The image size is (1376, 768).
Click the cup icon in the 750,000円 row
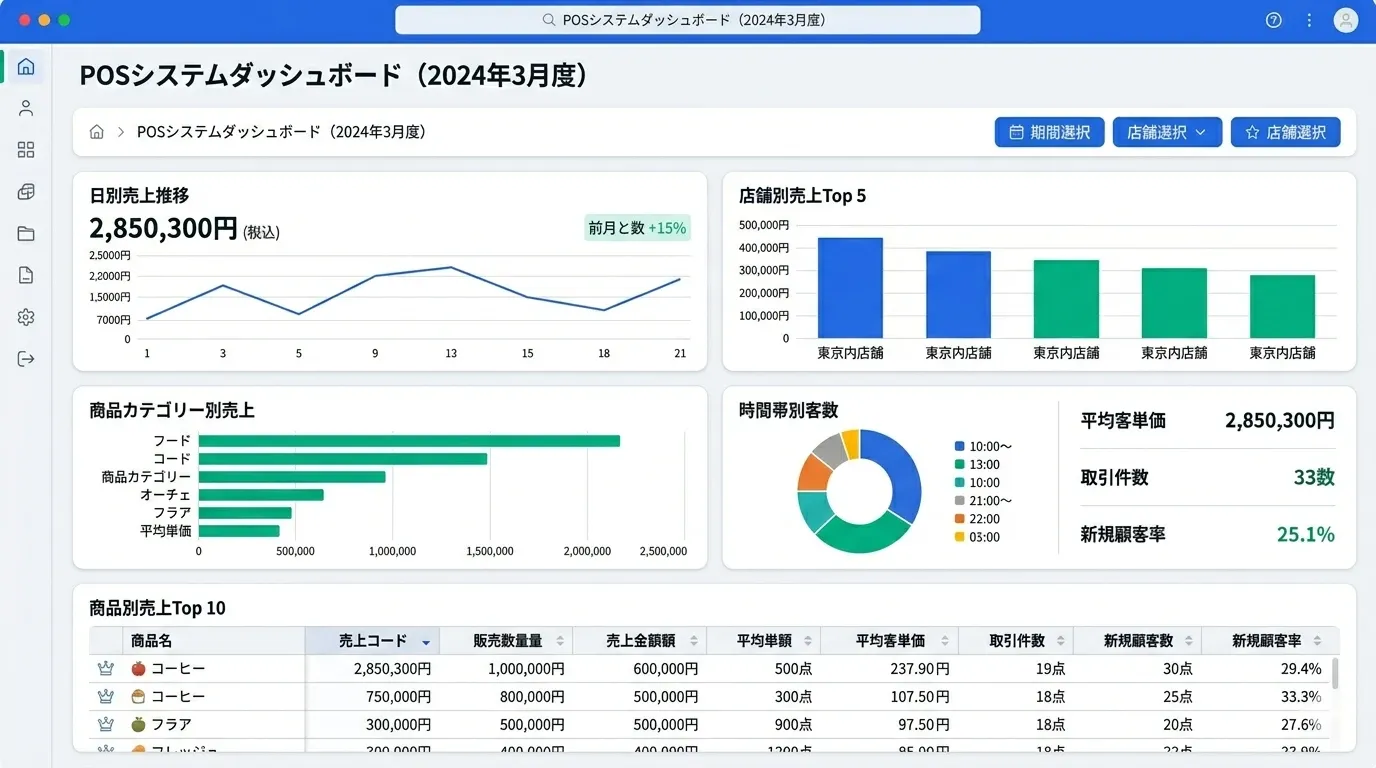(x=139, y=696)
